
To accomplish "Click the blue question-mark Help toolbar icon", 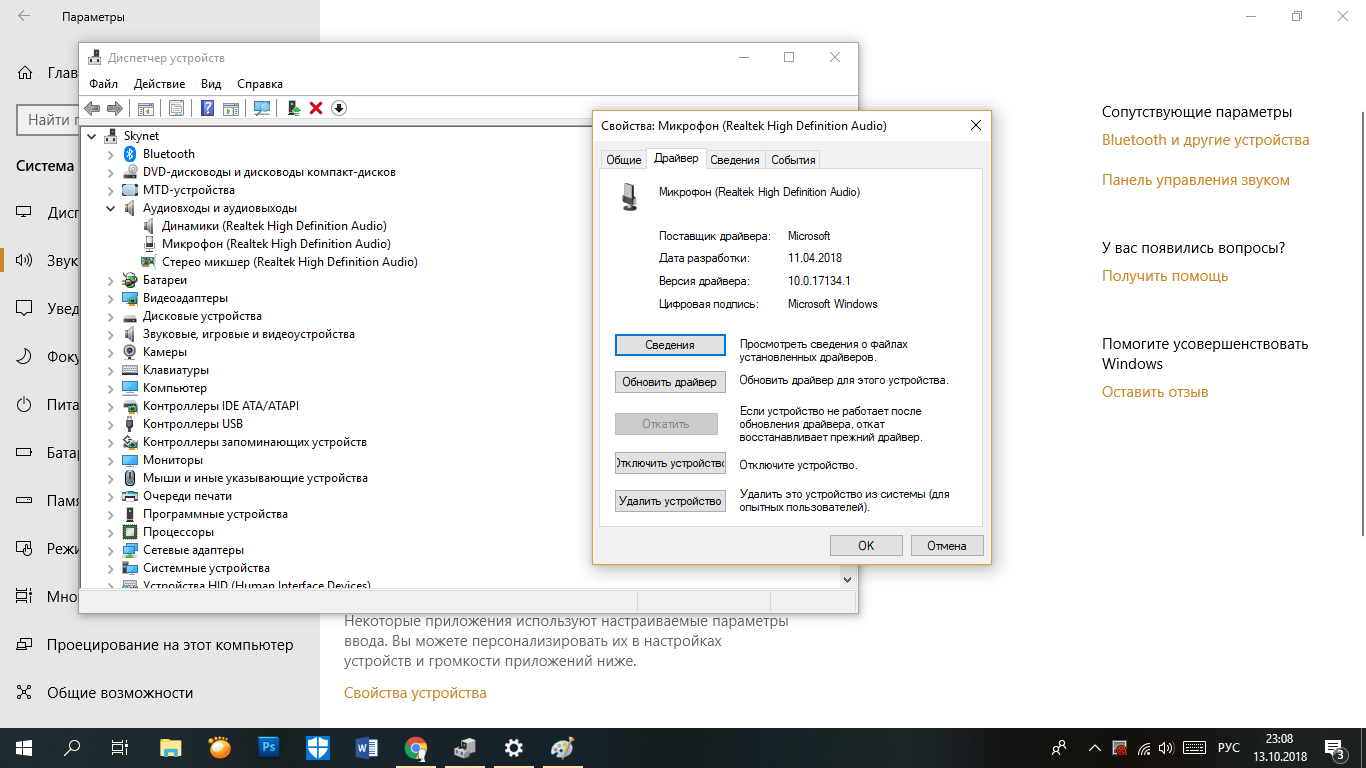I will (x=208, y=108).
